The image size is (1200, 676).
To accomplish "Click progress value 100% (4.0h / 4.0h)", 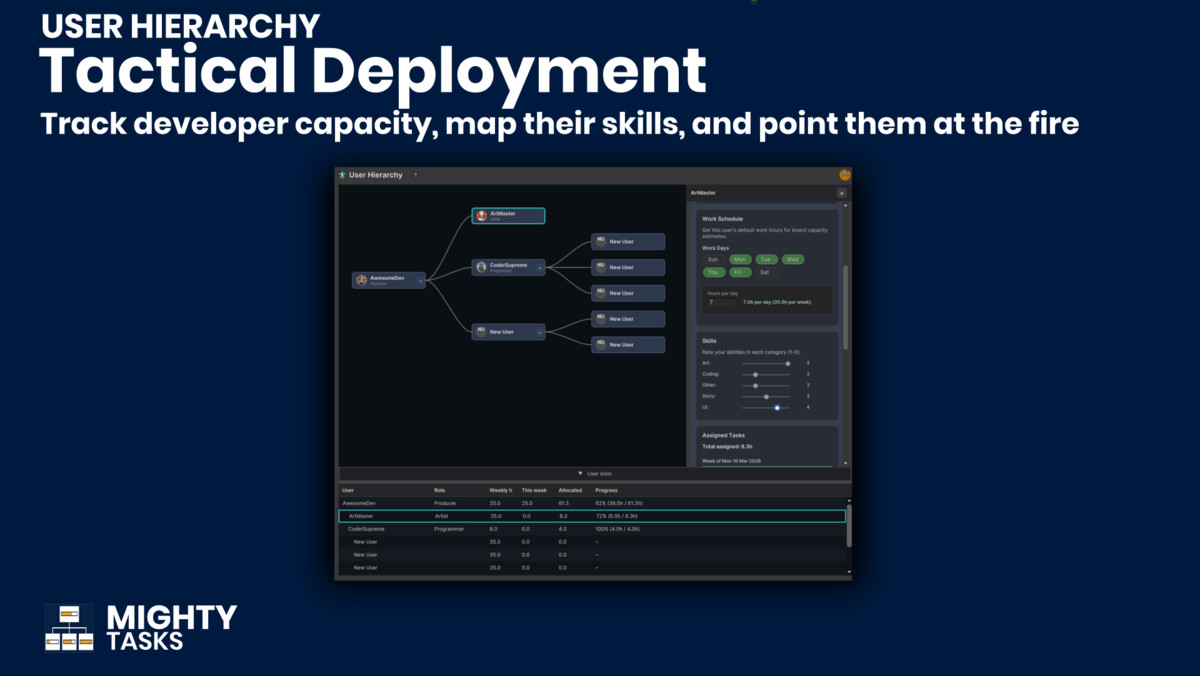I will [618, 528].
